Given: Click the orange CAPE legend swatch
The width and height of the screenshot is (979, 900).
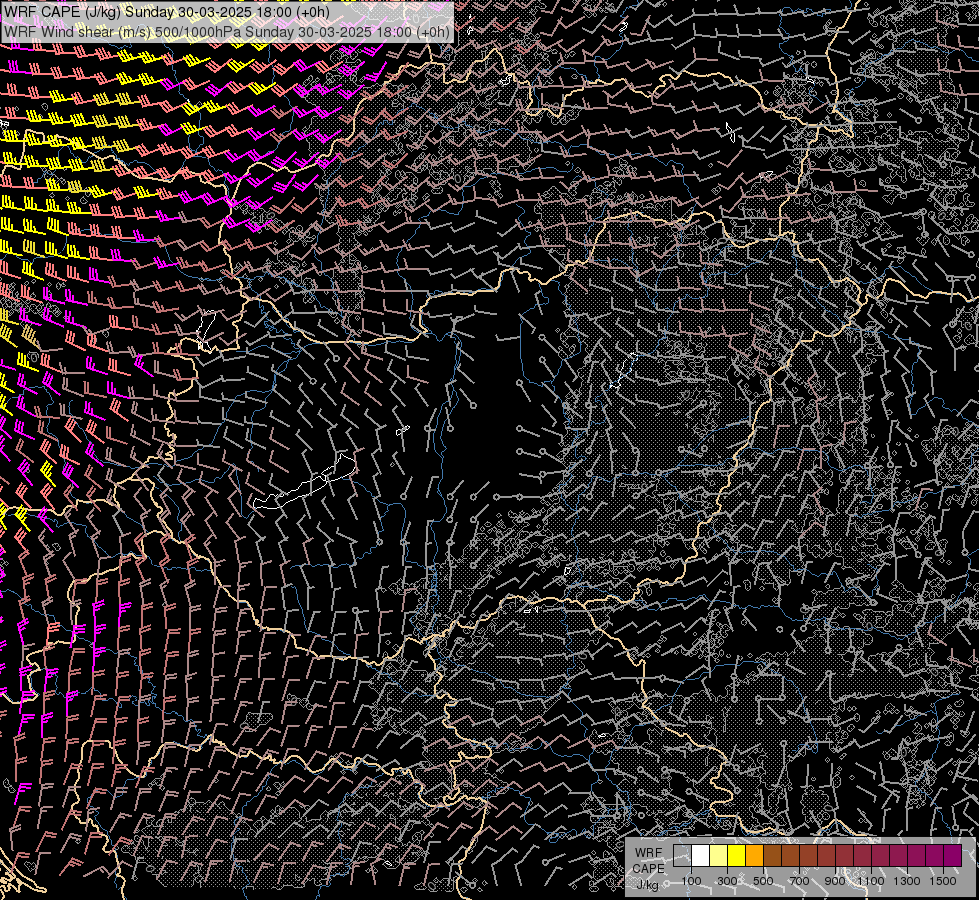Looking at the screenshot, I should (754, 856).
